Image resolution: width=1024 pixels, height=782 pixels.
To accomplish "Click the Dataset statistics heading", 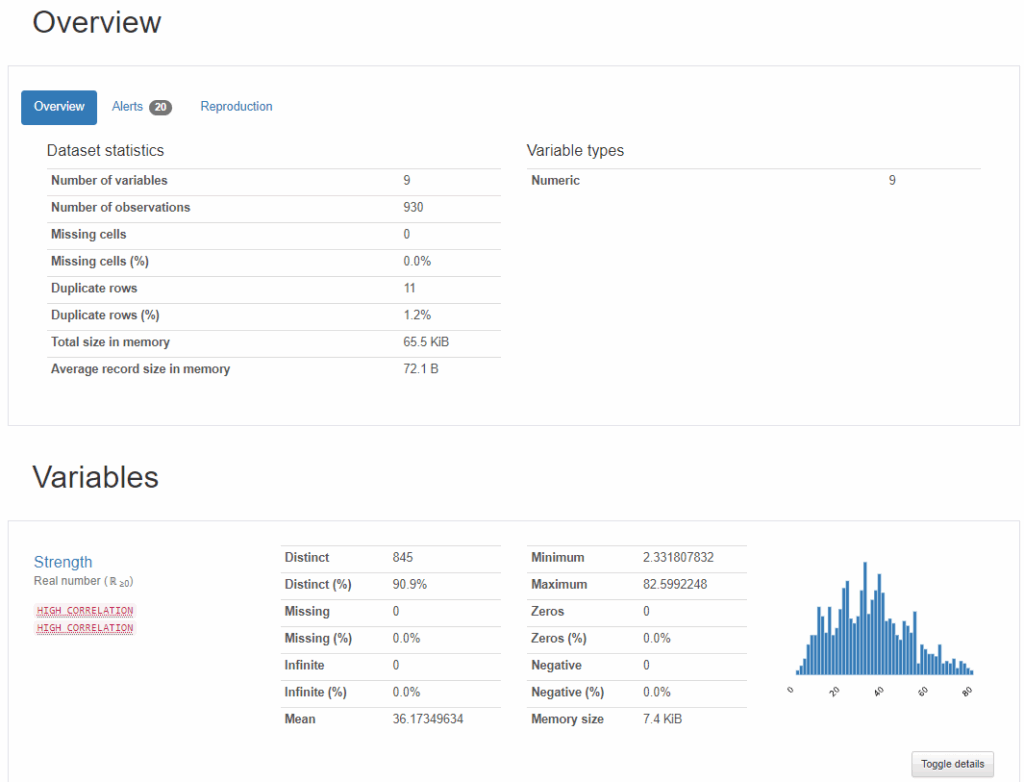I will pos(105,151).
